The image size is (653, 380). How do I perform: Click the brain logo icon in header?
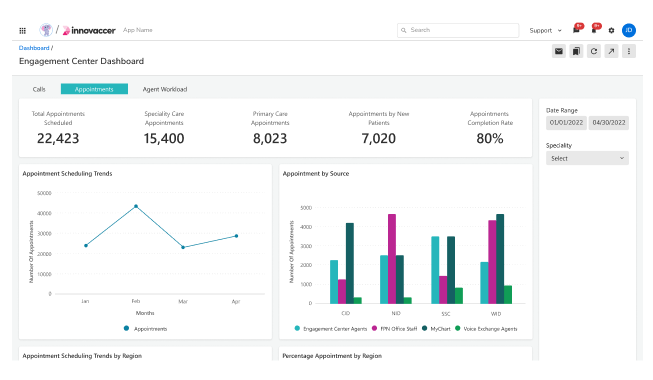(46, 30)
